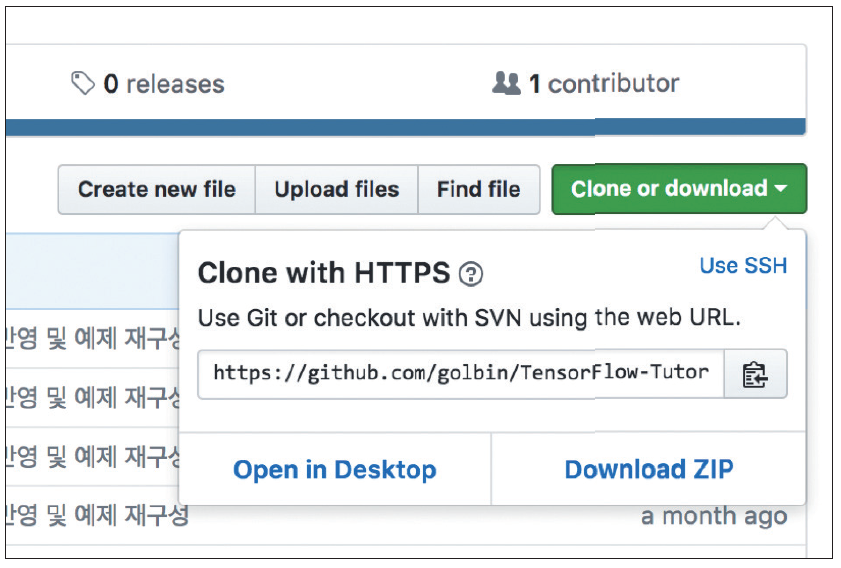Open the commit message beside a month ago

[x=97, y=515]
